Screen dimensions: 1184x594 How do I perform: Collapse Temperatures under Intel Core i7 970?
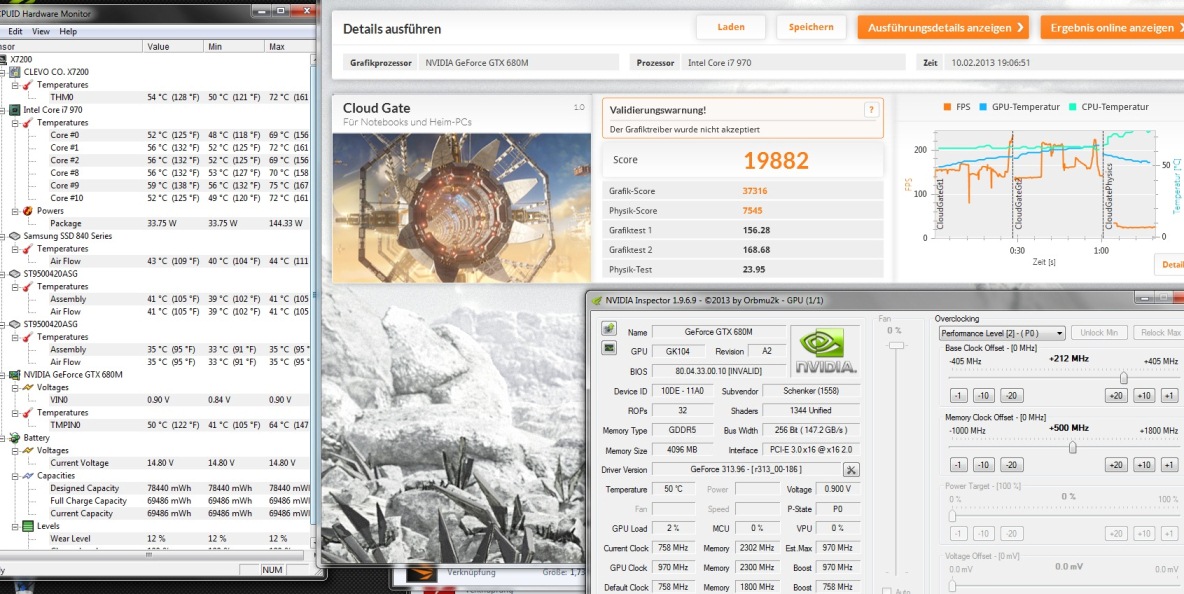coord(15,122)
